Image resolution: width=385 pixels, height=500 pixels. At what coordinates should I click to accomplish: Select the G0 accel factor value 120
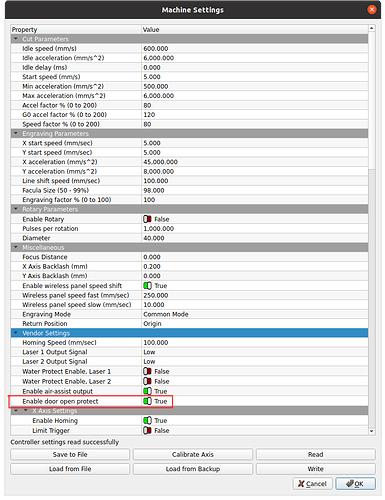(x=149, y=115)
